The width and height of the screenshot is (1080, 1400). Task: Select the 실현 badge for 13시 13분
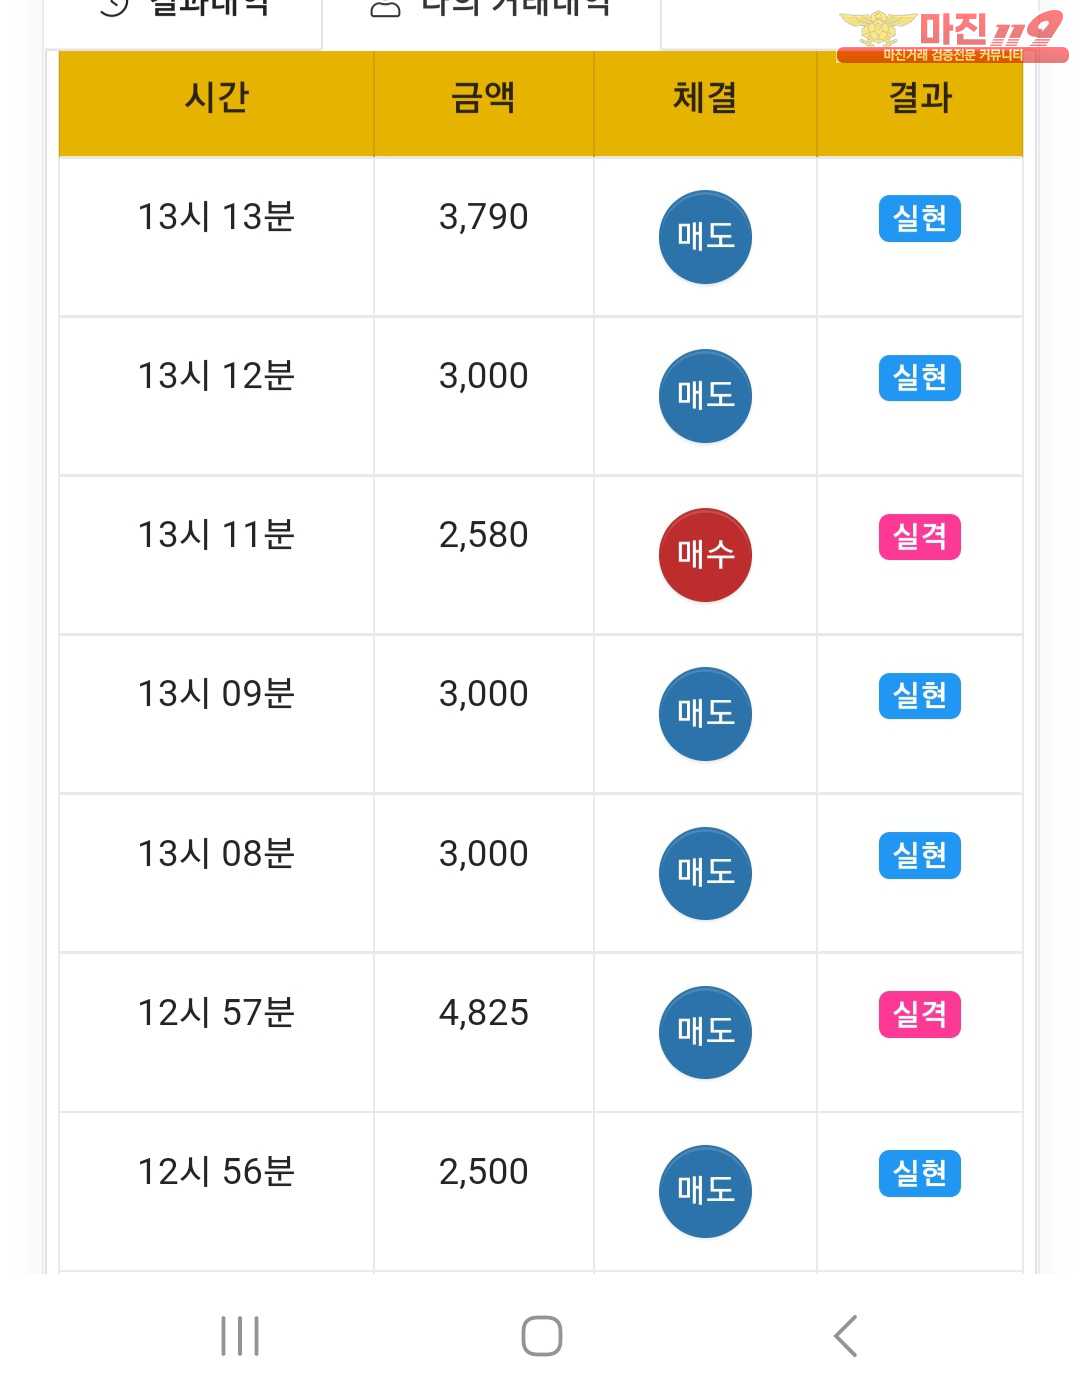click(x=920, y=218)
